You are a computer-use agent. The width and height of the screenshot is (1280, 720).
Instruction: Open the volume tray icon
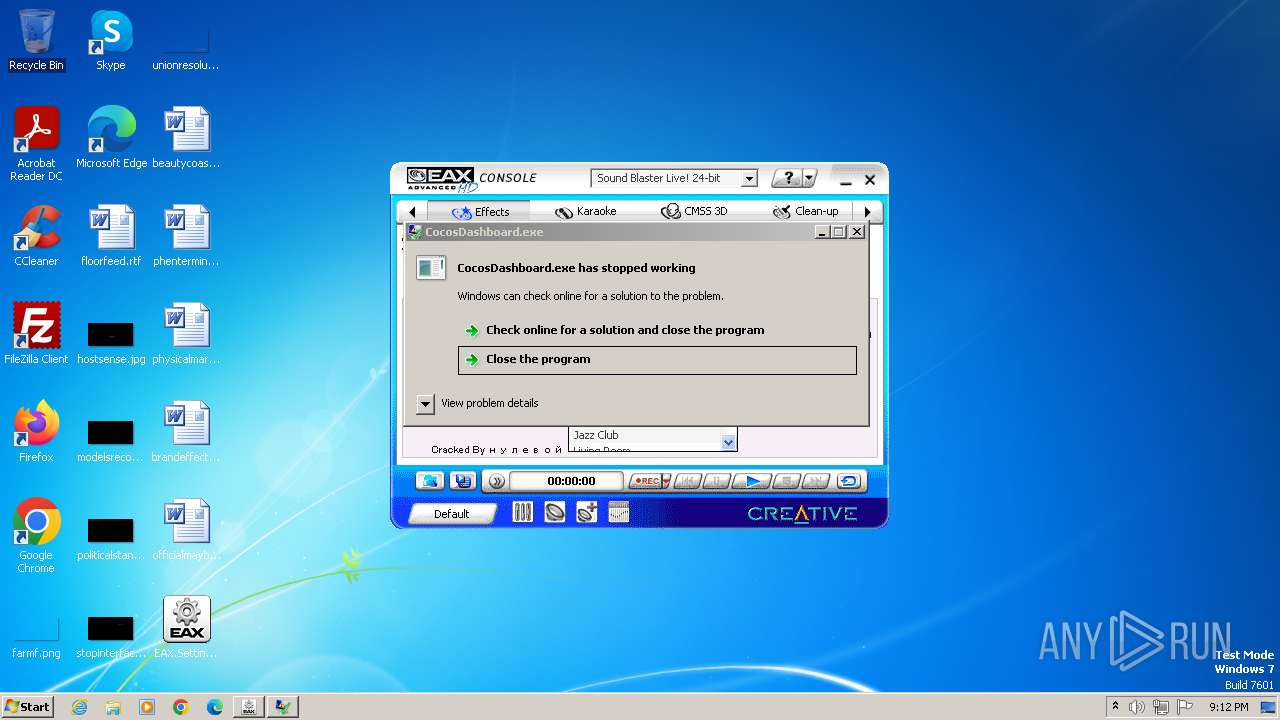click(x=1137, y=707)
